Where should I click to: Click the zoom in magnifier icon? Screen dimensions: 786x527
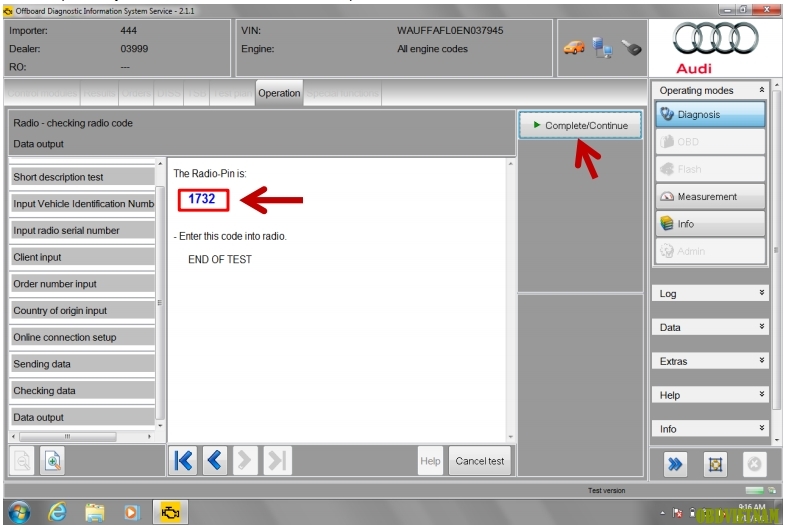point(53,460)
